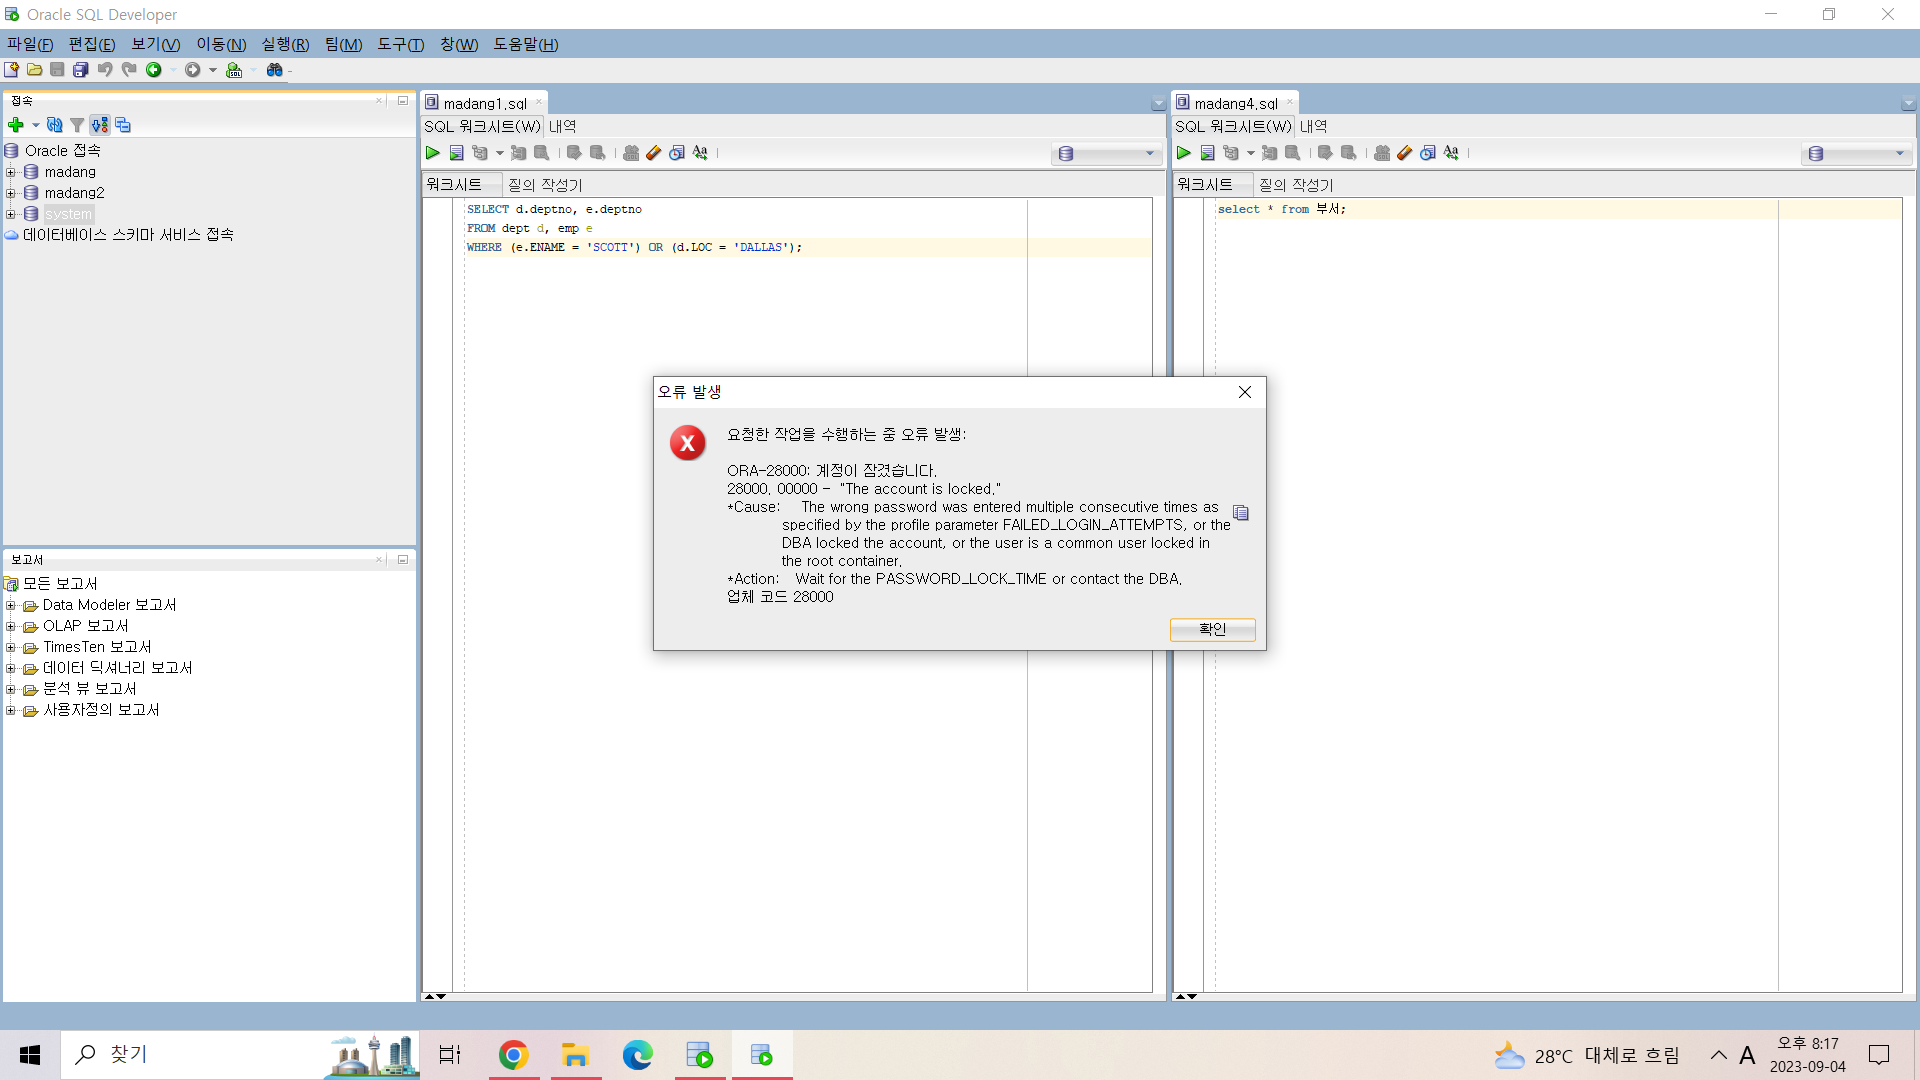Click the filter connections funnel icon
This screenshot has height=1080, width=1920.
tap(77, 125)
